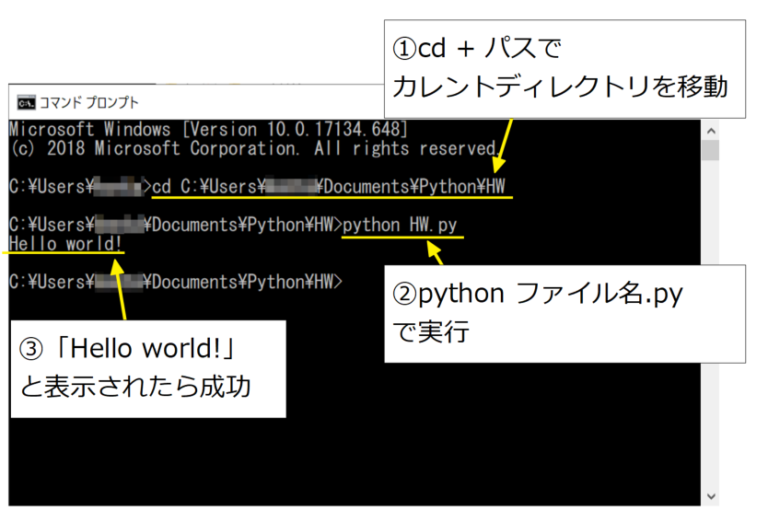Viewport: 768px width, 522px height.
Task: Click the python HW.py command
Action: (x=402, y=226)
